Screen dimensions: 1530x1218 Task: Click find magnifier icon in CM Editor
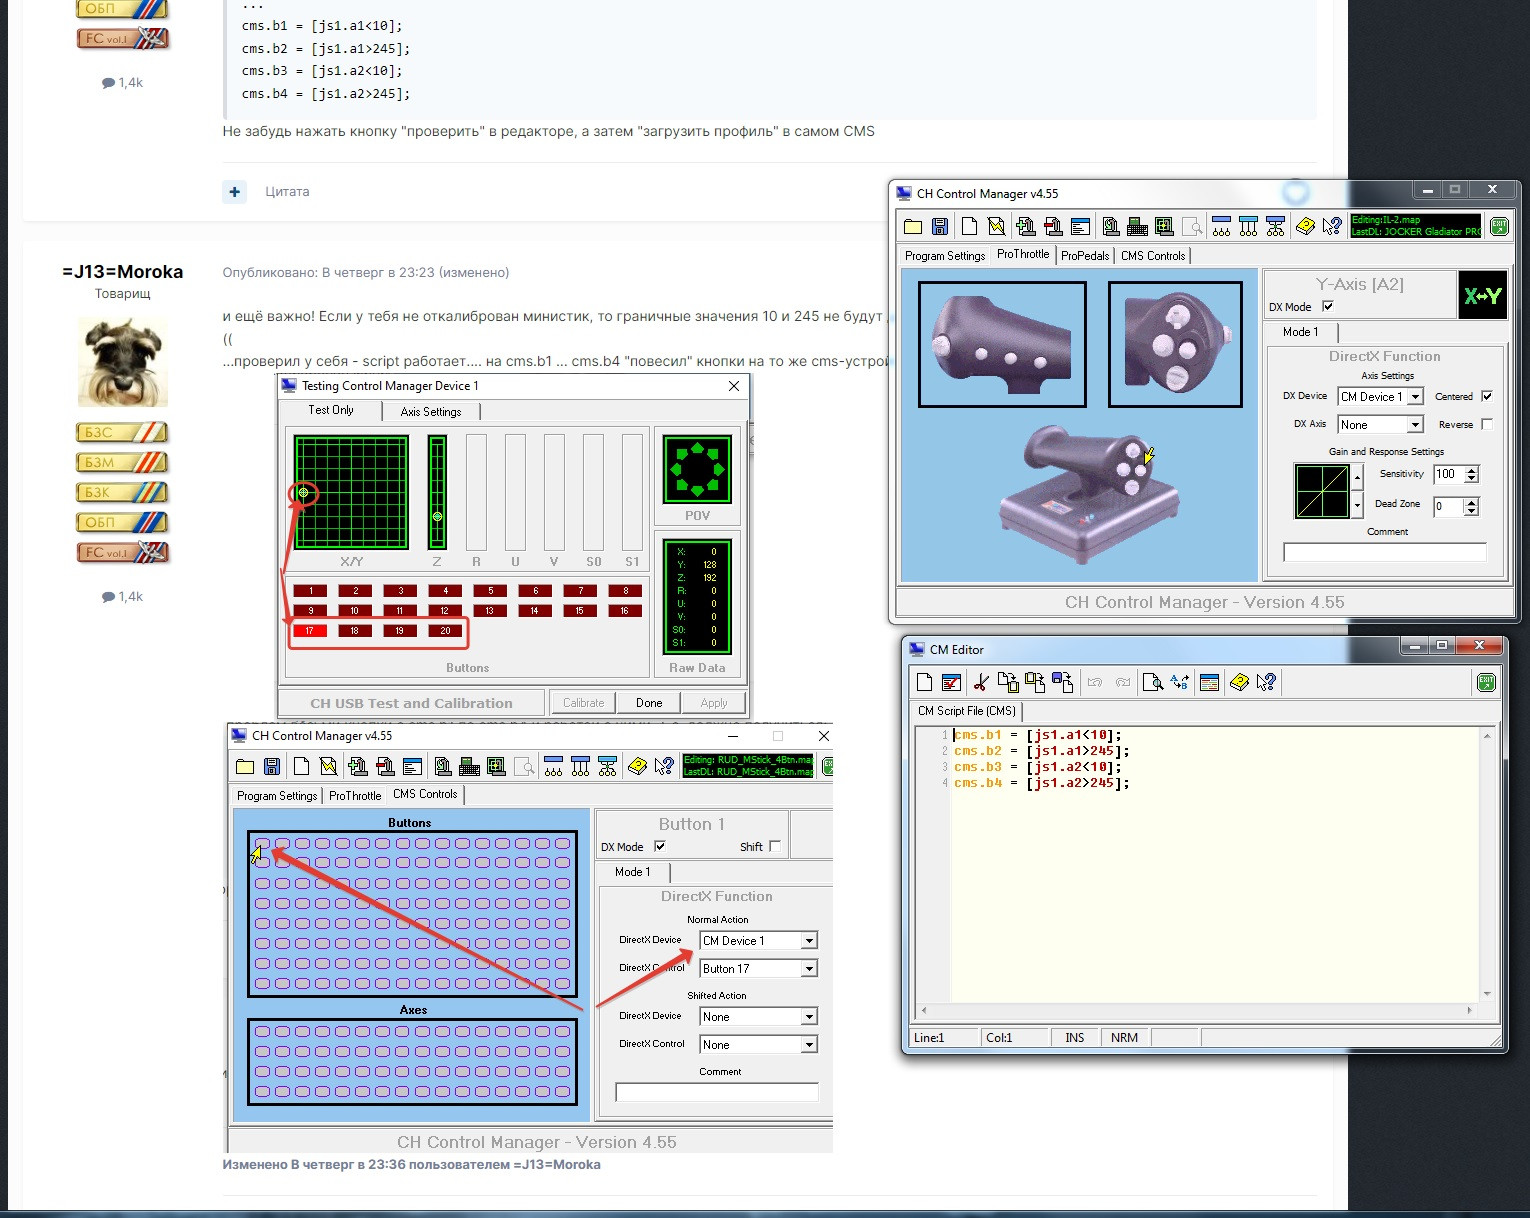click(1153, 682)
